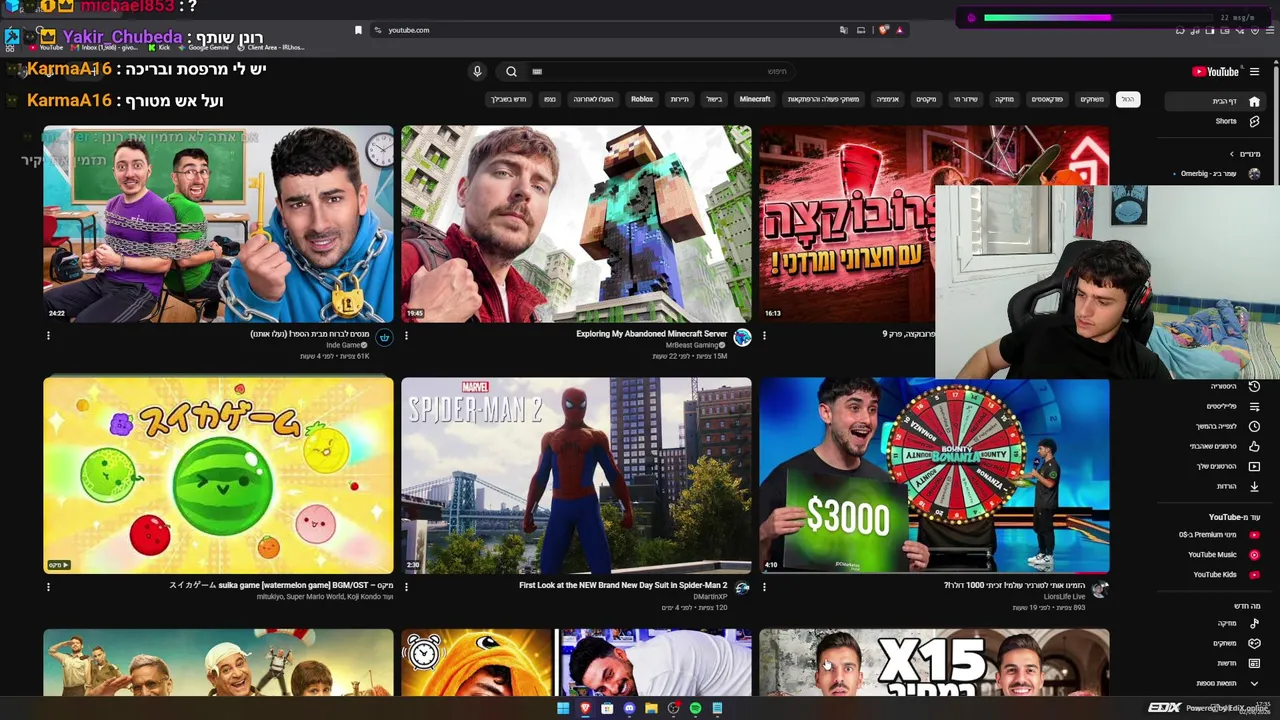The width and height of the screenshot is (1280, 720).
Task: Open the YouTube hamburger menu
Action: click(1254, 72)
